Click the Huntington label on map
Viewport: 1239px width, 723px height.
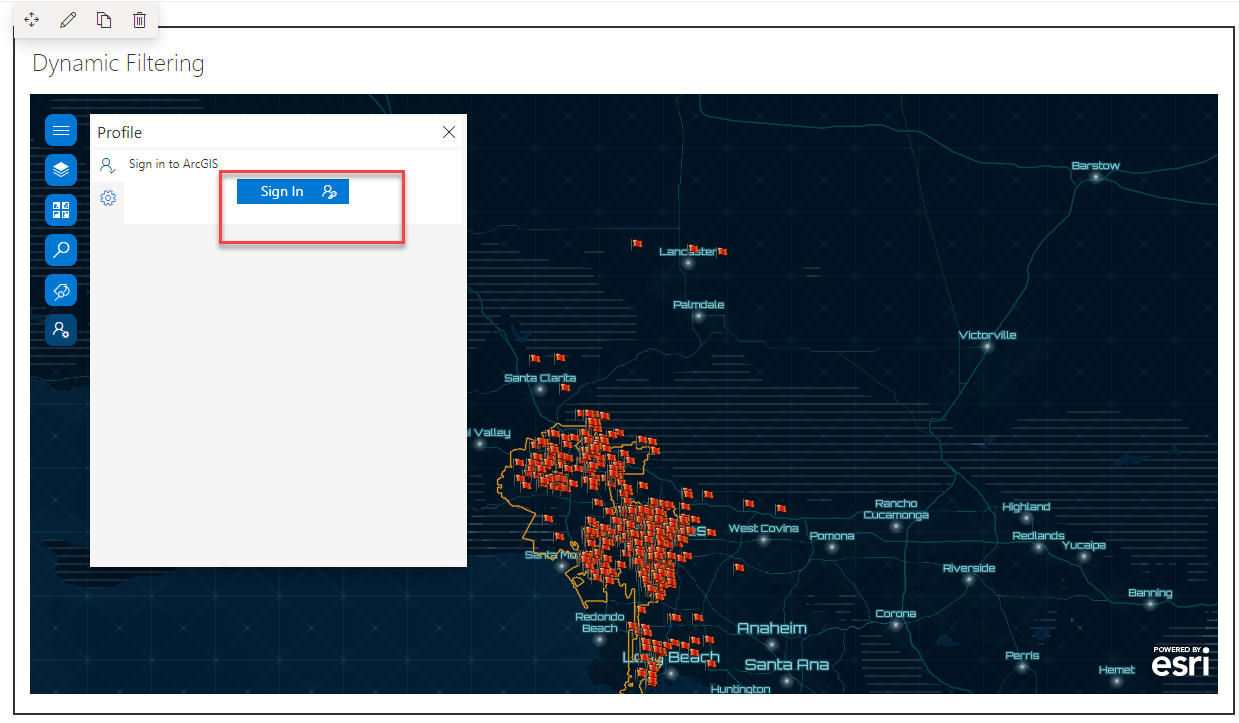click(x=740, y=688)
